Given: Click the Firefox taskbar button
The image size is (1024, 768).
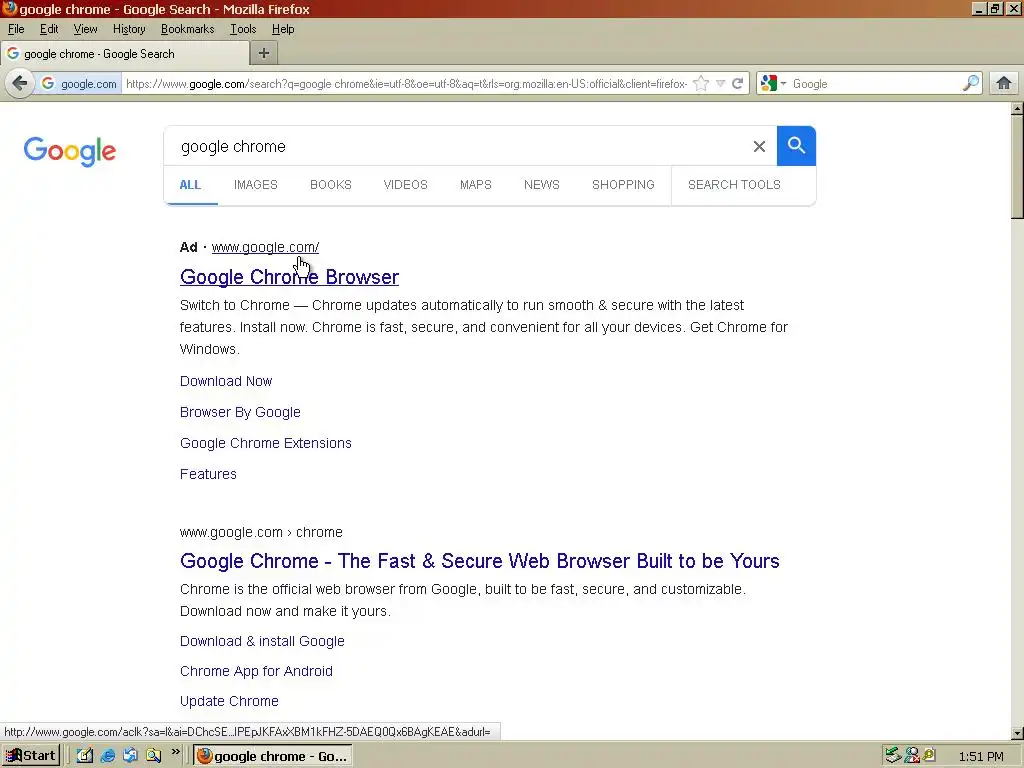Looking at the screenshot, I should 273,756.
